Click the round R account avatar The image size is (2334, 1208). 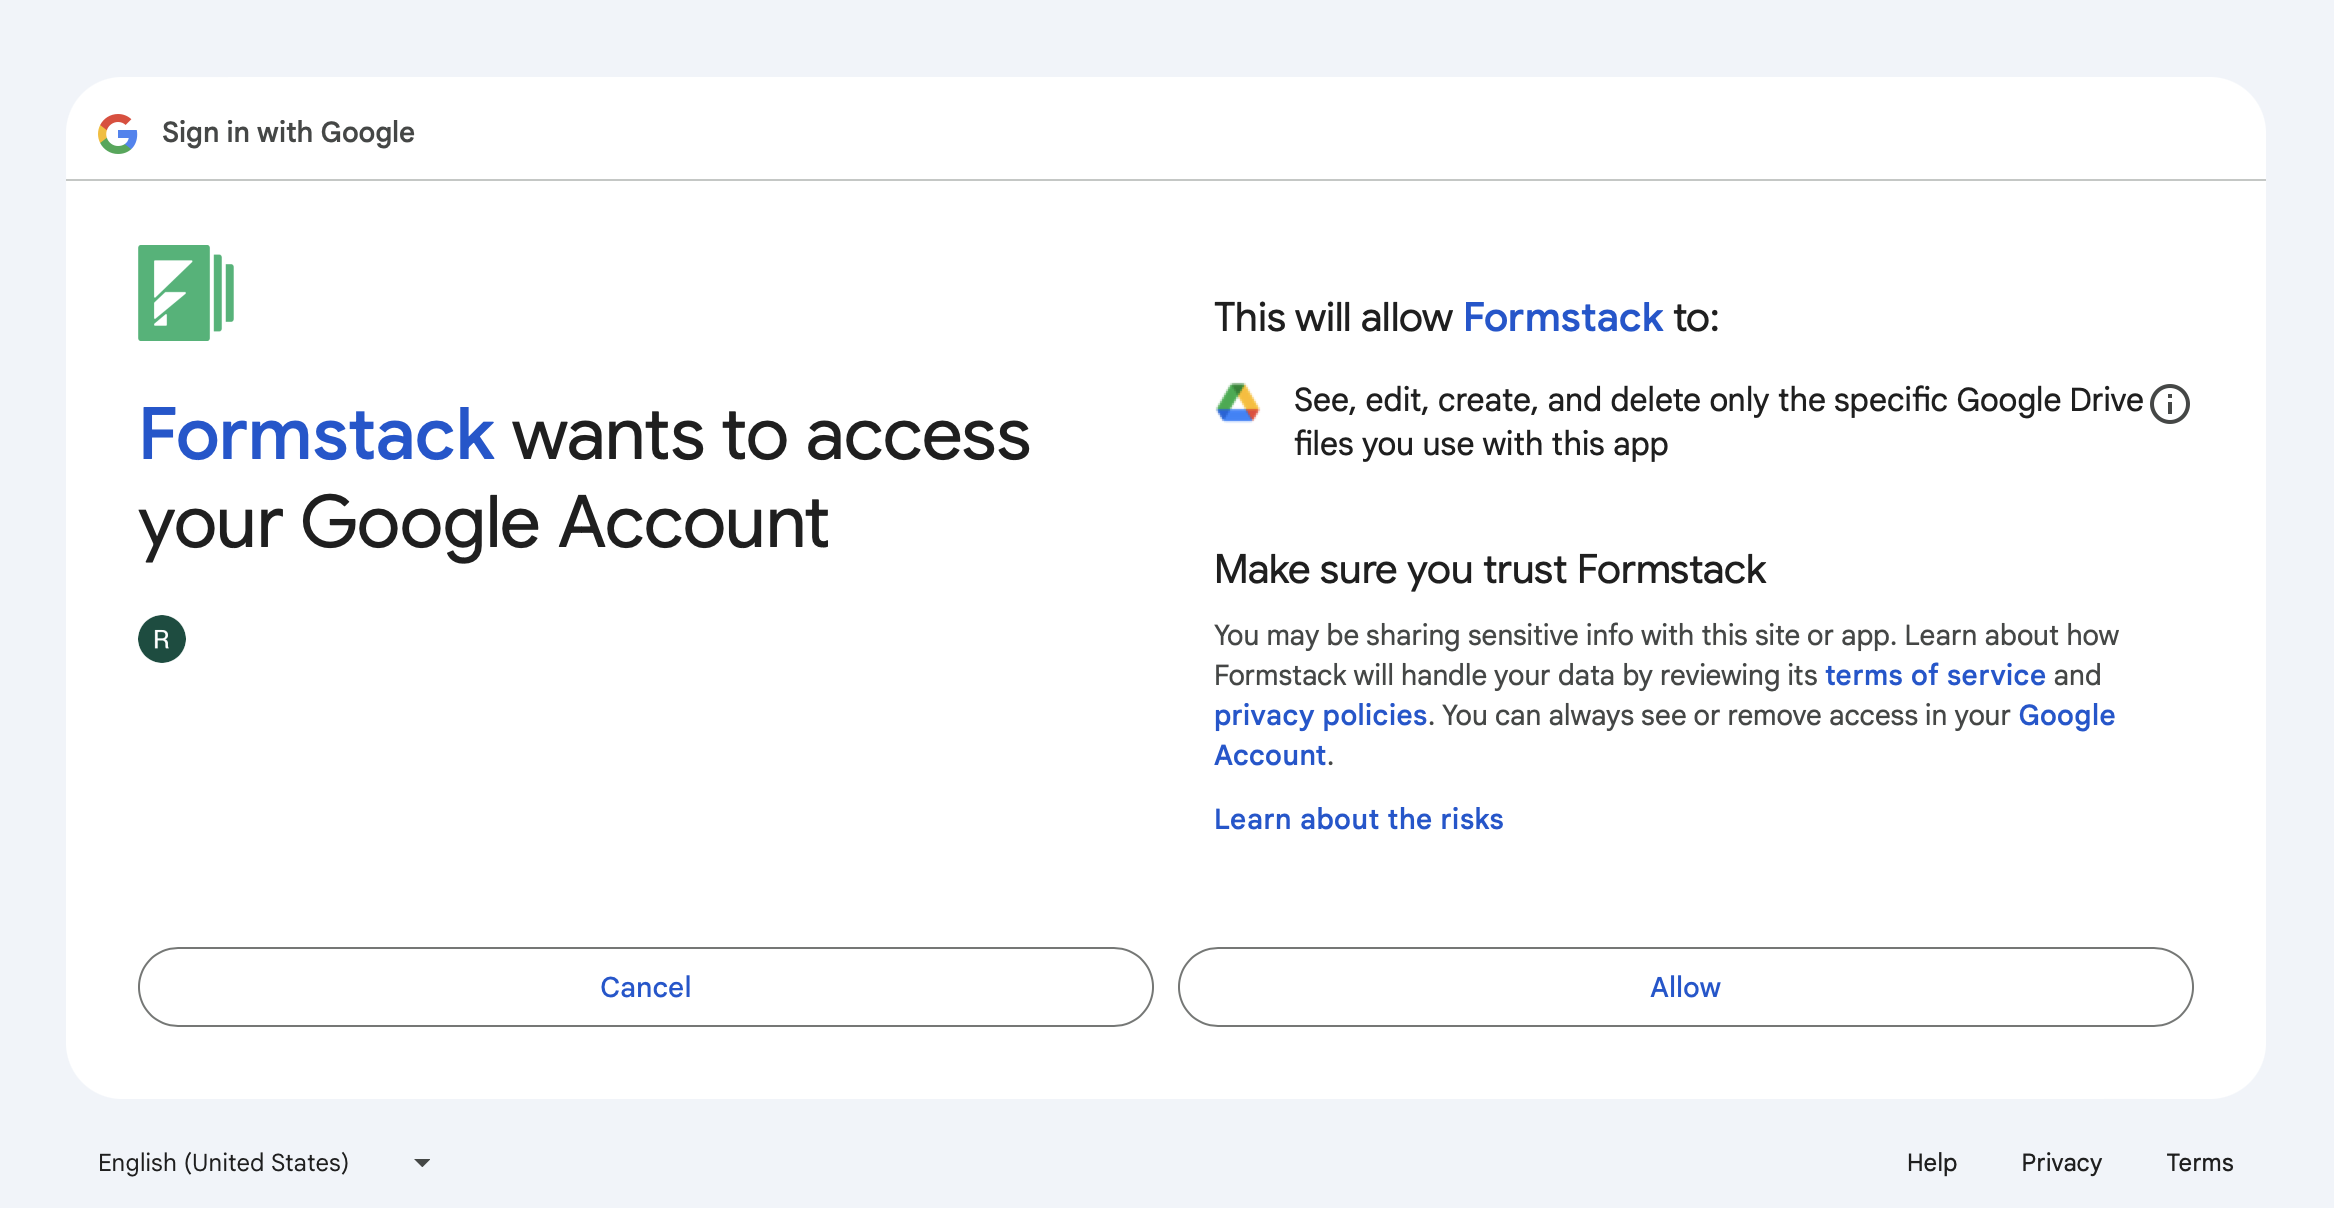coord(162,639)
